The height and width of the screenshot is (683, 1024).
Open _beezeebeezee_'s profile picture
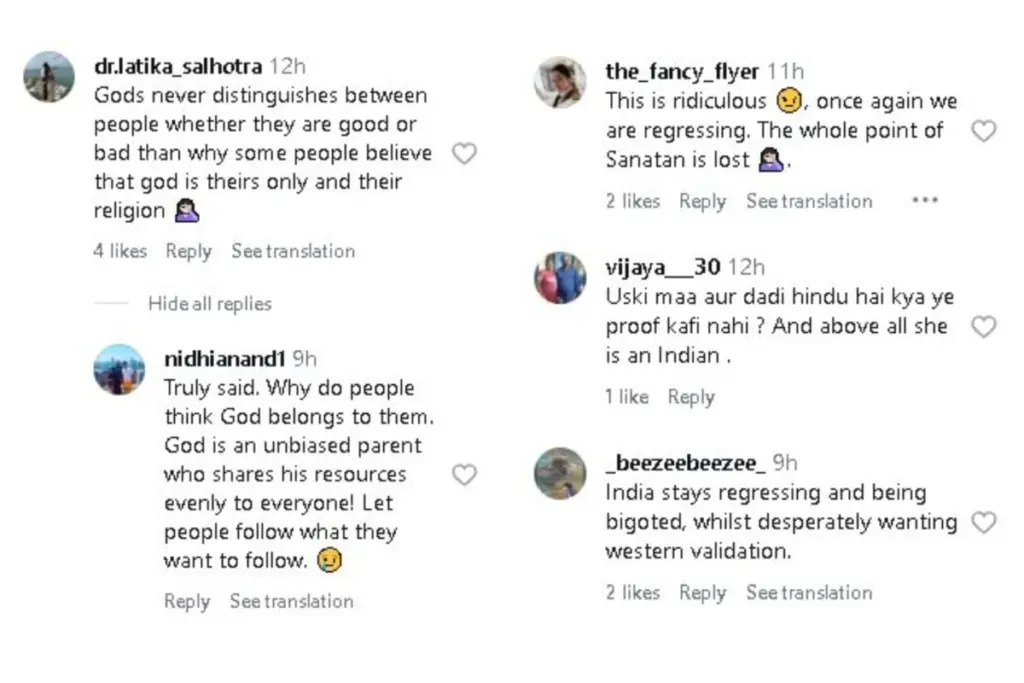pos(560,473)
